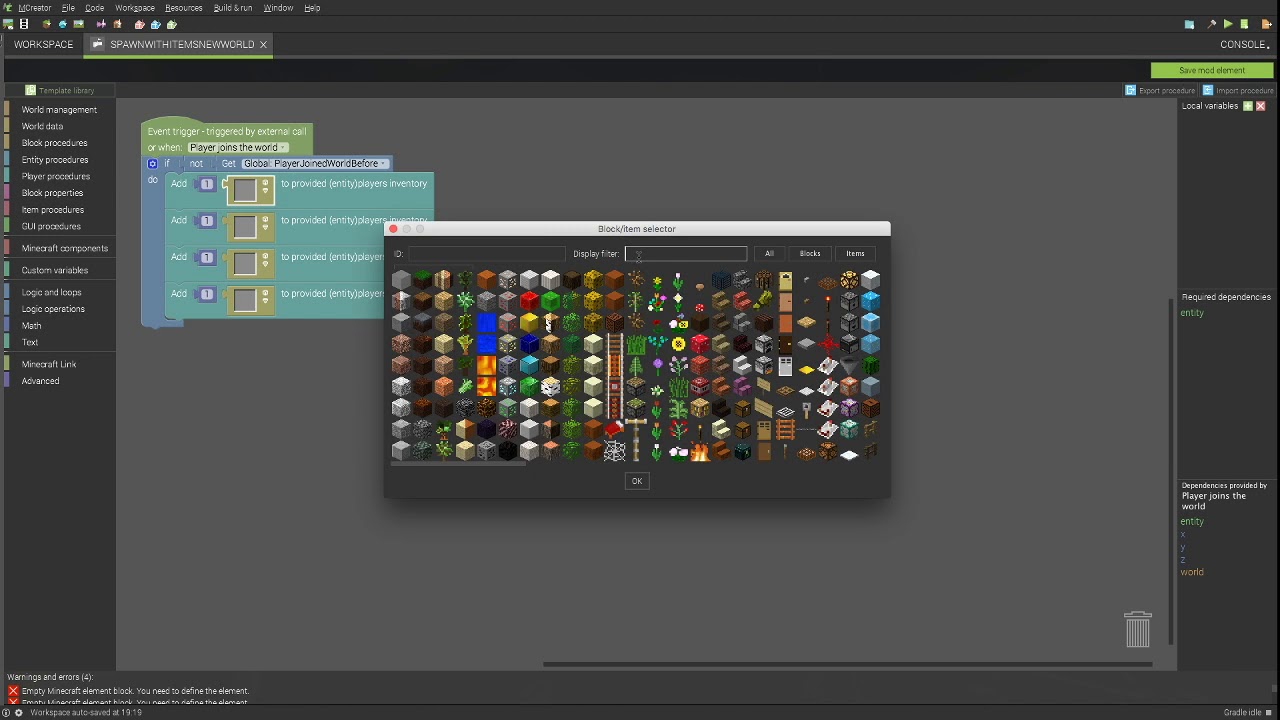1280x720 pixels.
Task: Click the green run arrow in top-right toolbar
Action: pos(1228,24)
